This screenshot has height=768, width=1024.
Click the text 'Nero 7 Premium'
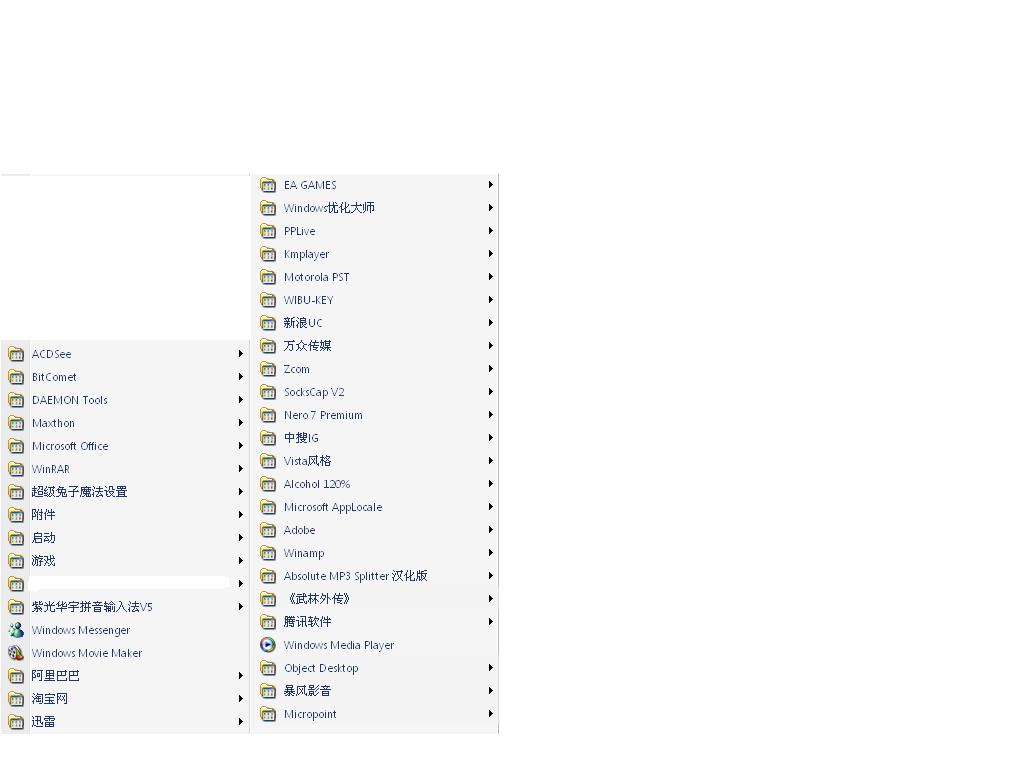323,415
